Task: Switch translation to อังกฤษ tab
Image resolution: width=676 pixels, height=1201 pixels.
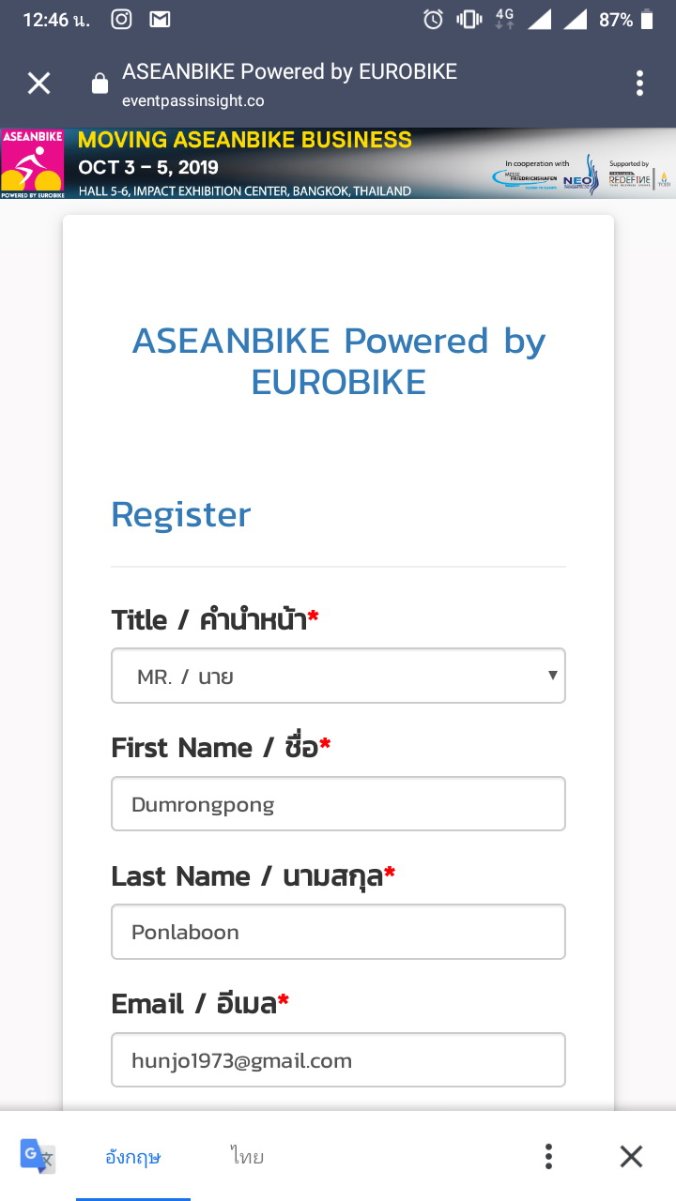Action: pyautogui.click(x=133, y=1157)
